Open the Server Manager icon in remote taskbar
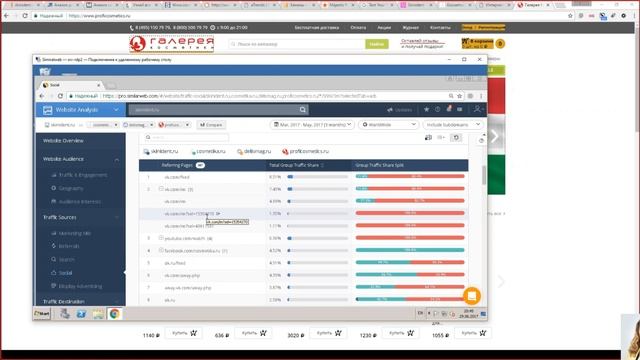Viewport: 640px width, 360px height. 64,314
